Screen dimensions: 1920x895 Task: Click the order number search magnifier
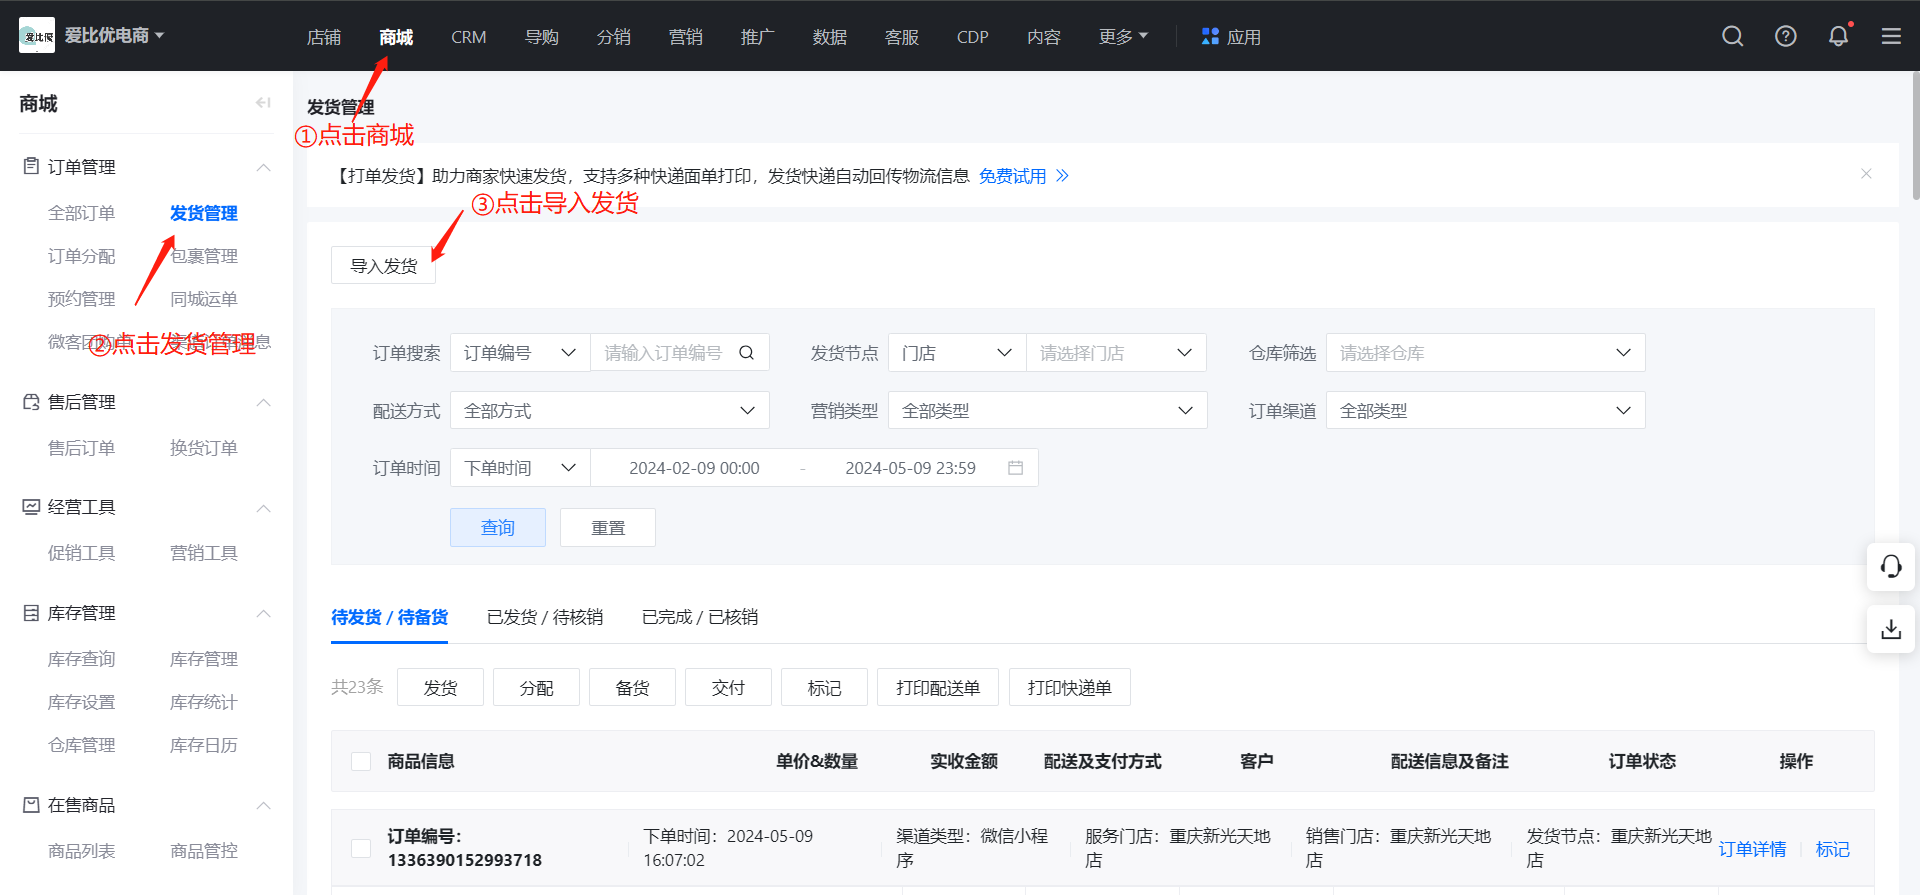(747, 352)
